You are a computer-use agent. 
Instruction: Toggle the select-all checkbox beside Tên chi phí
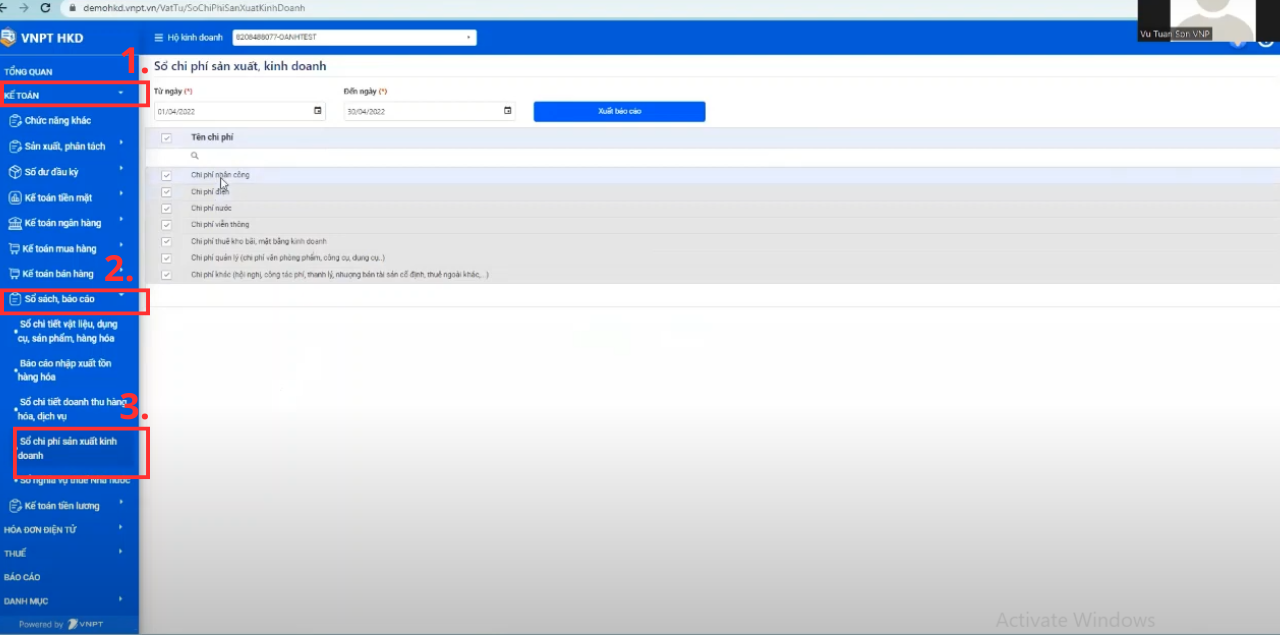[x=166, y=138]
